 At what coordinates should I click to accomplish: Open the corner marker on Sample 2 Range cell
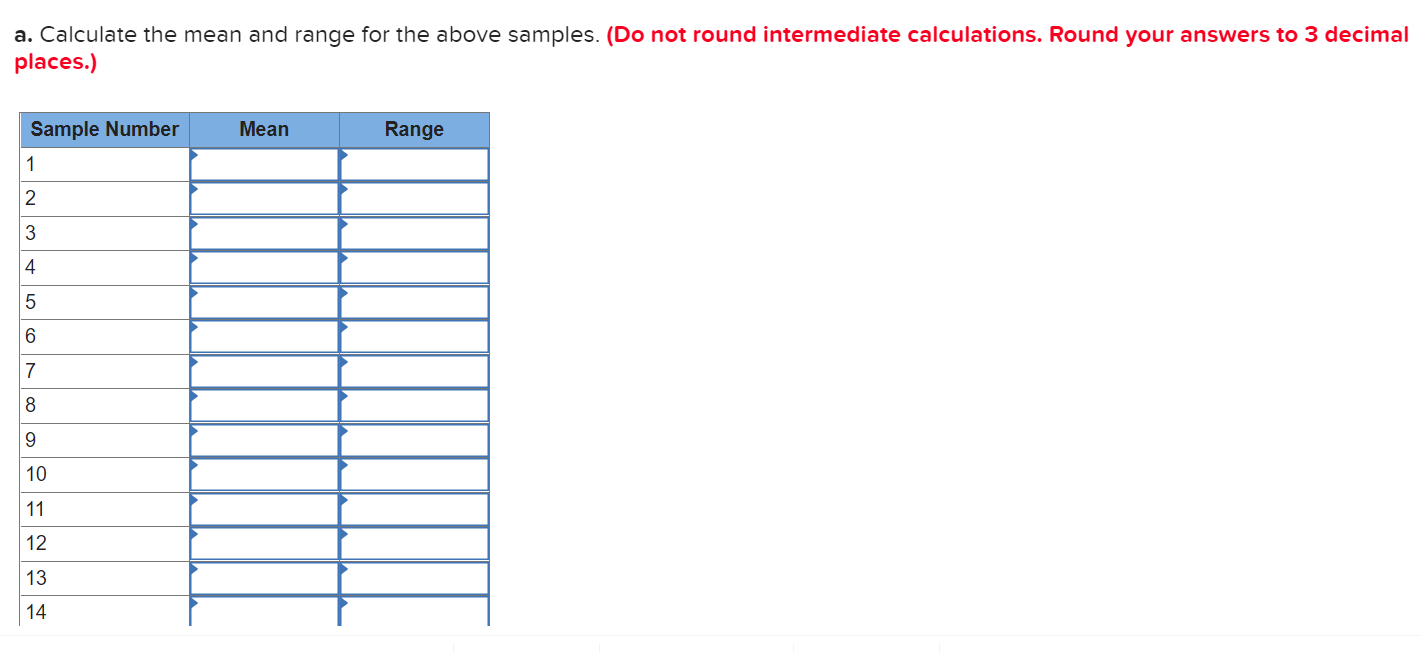pos(344,190)
